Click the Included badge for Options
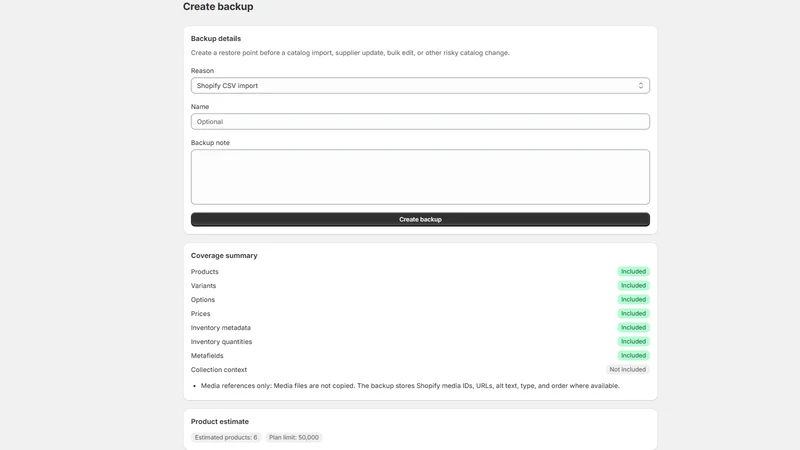 pyautogui.click(x=633, y=299)
